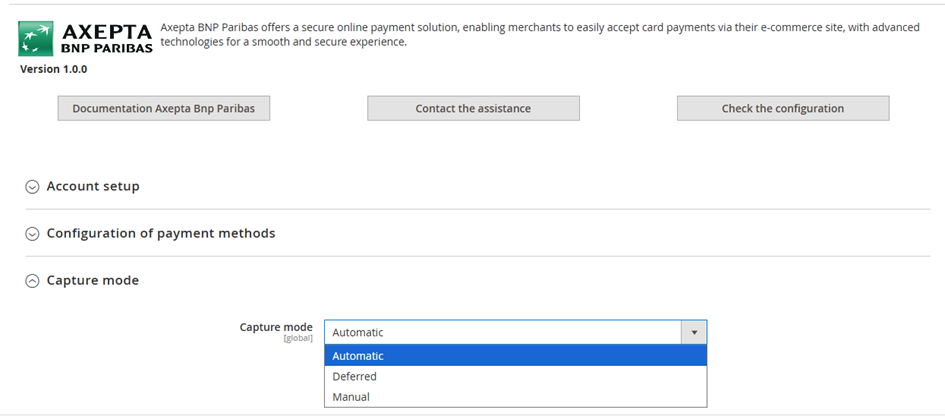
Task: Click the Capture mode section heading
Action: click(93, 280)
